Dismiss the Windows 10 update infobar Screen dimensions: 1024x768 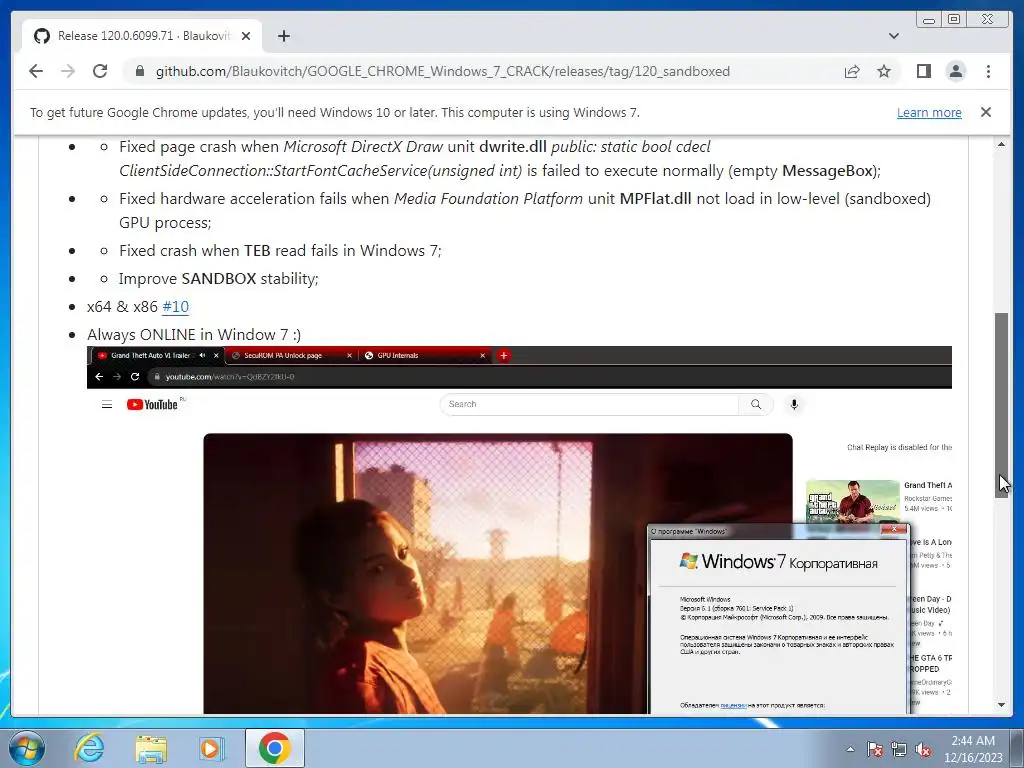pyautogui.click(x=985, y=112)
